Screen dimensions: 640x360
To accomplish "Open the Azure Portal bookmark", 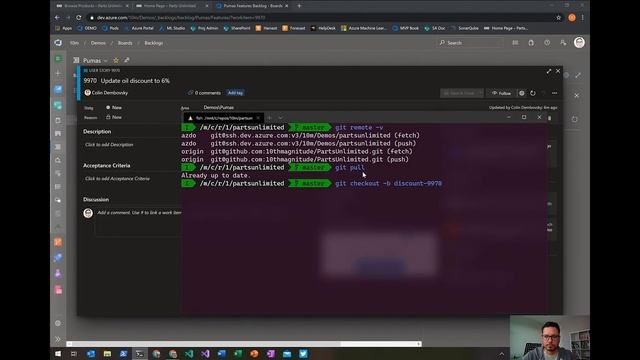I will [x=139, y=28].
